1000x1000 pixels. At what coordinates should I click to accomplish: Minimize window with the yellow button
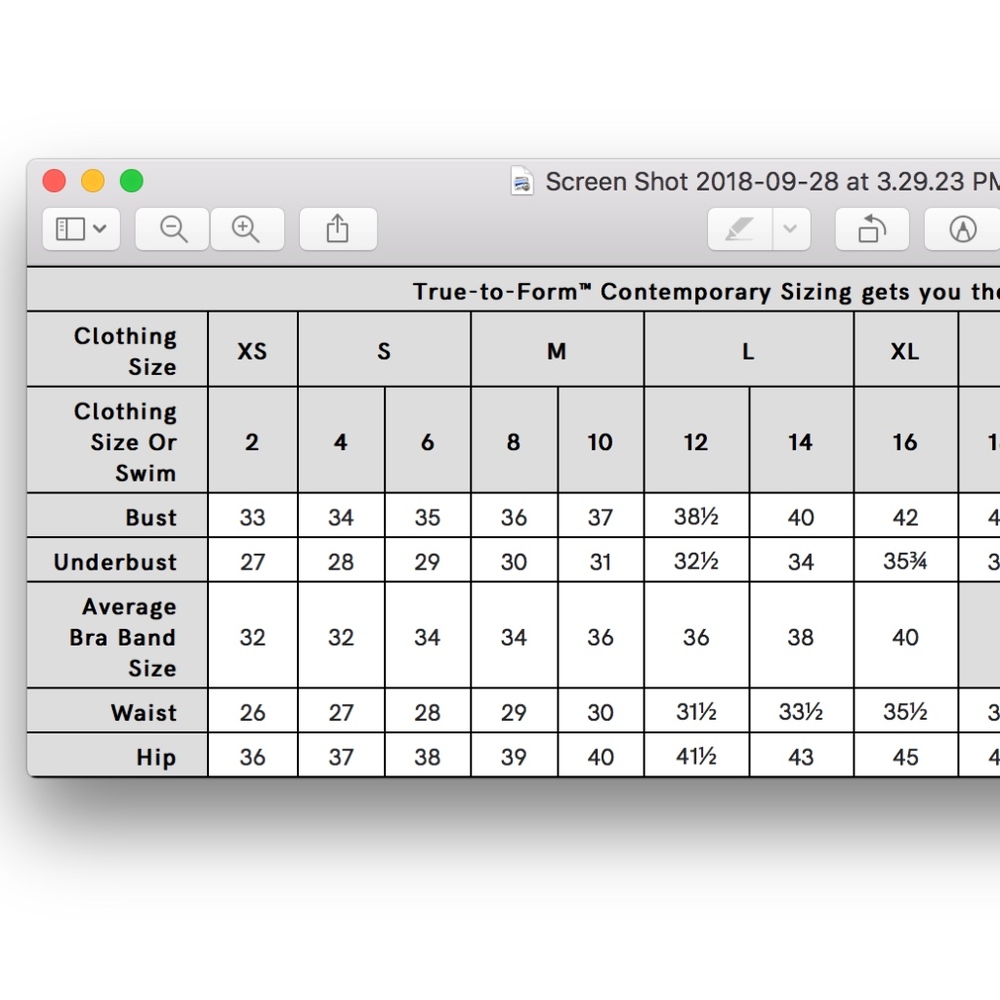93,181
